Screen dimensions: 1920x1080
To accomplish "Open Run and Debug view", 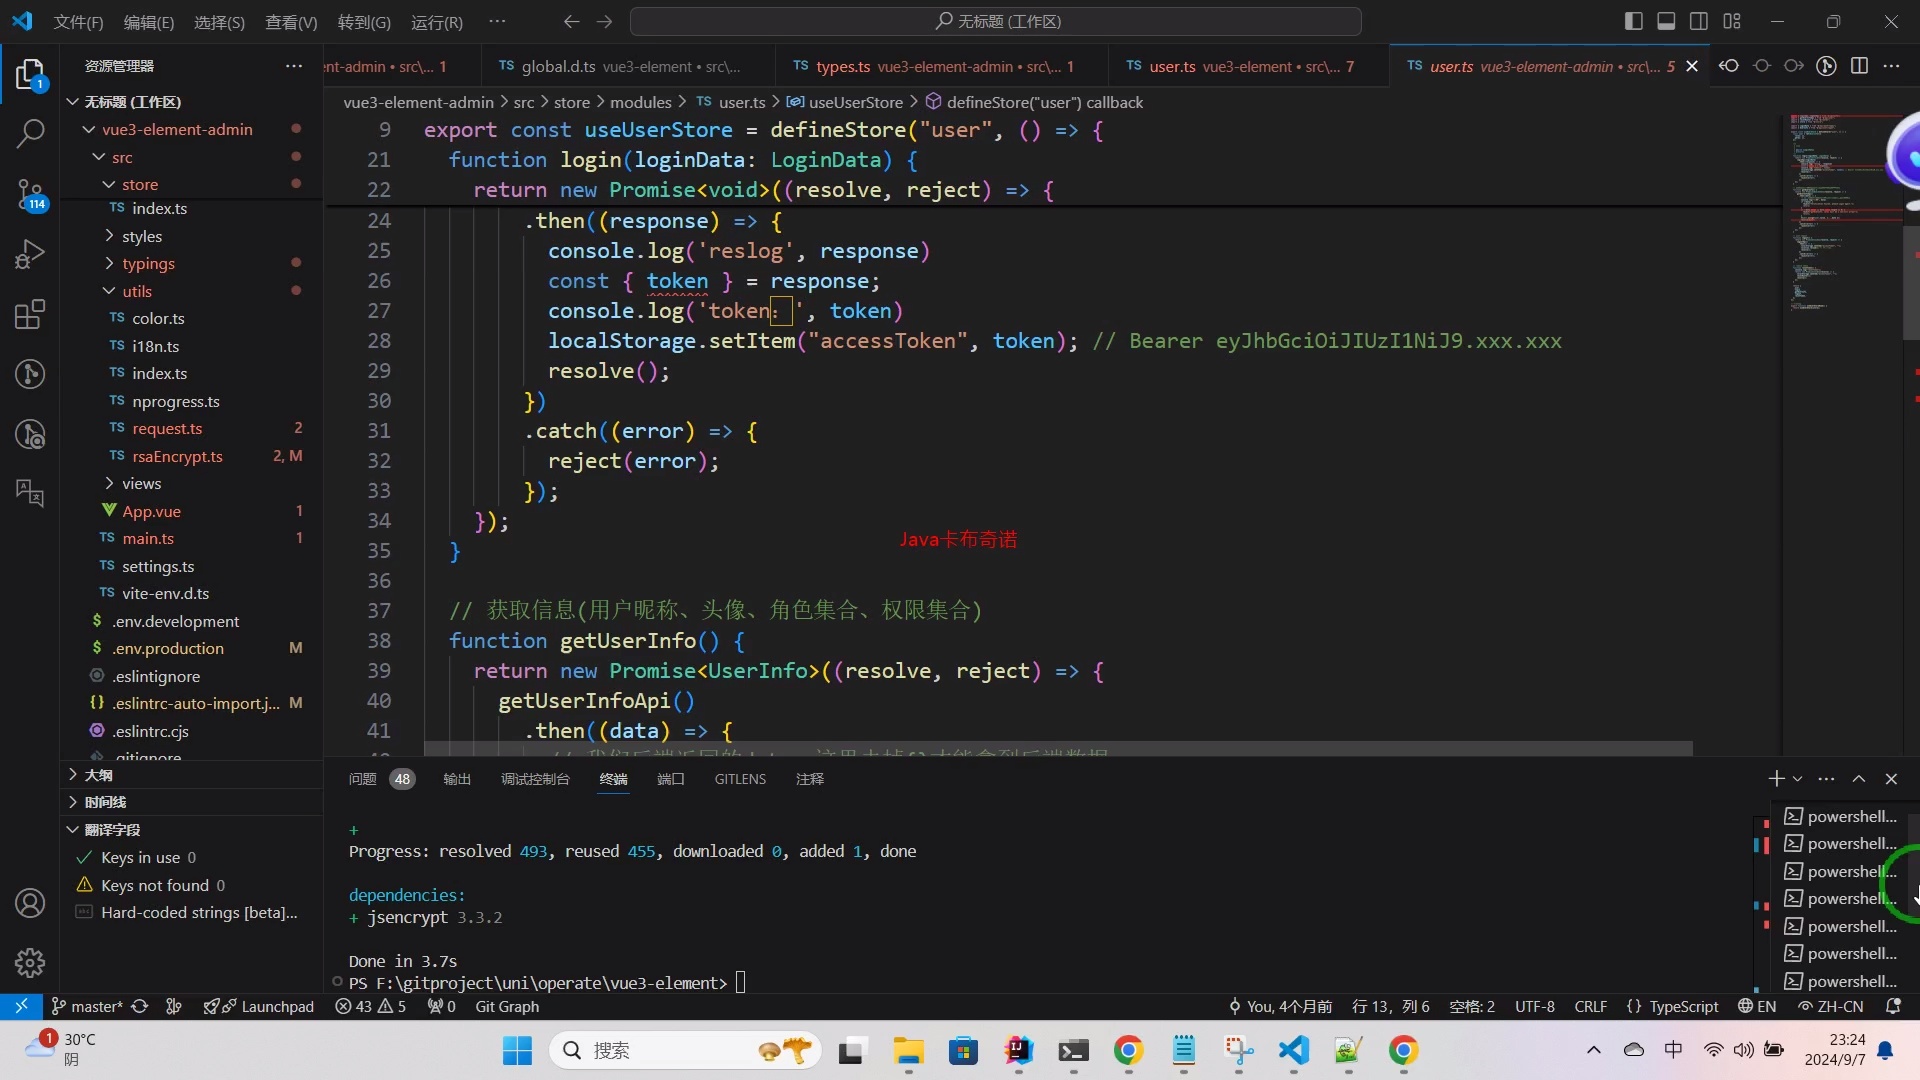I will (30, 254).
